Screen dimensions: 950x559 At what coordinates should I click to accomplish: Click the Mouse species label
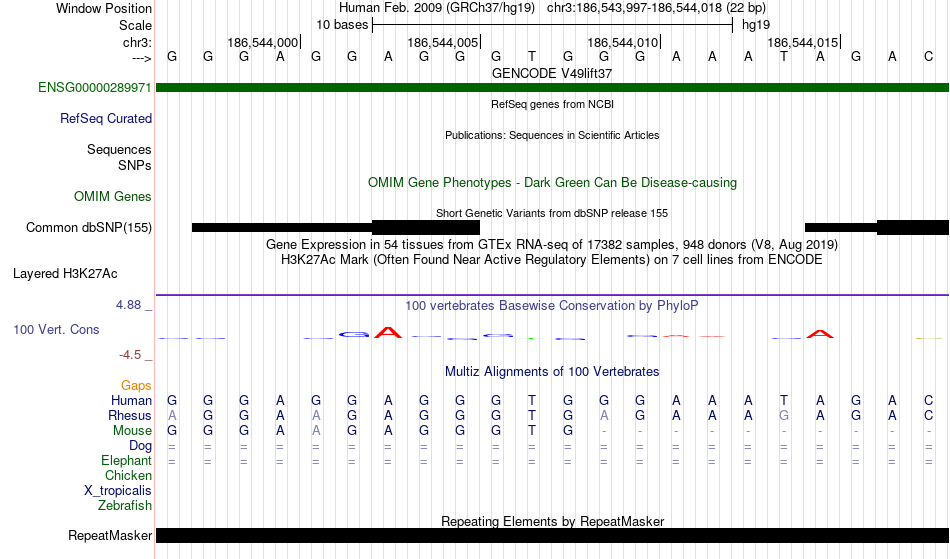coord(133,431)
